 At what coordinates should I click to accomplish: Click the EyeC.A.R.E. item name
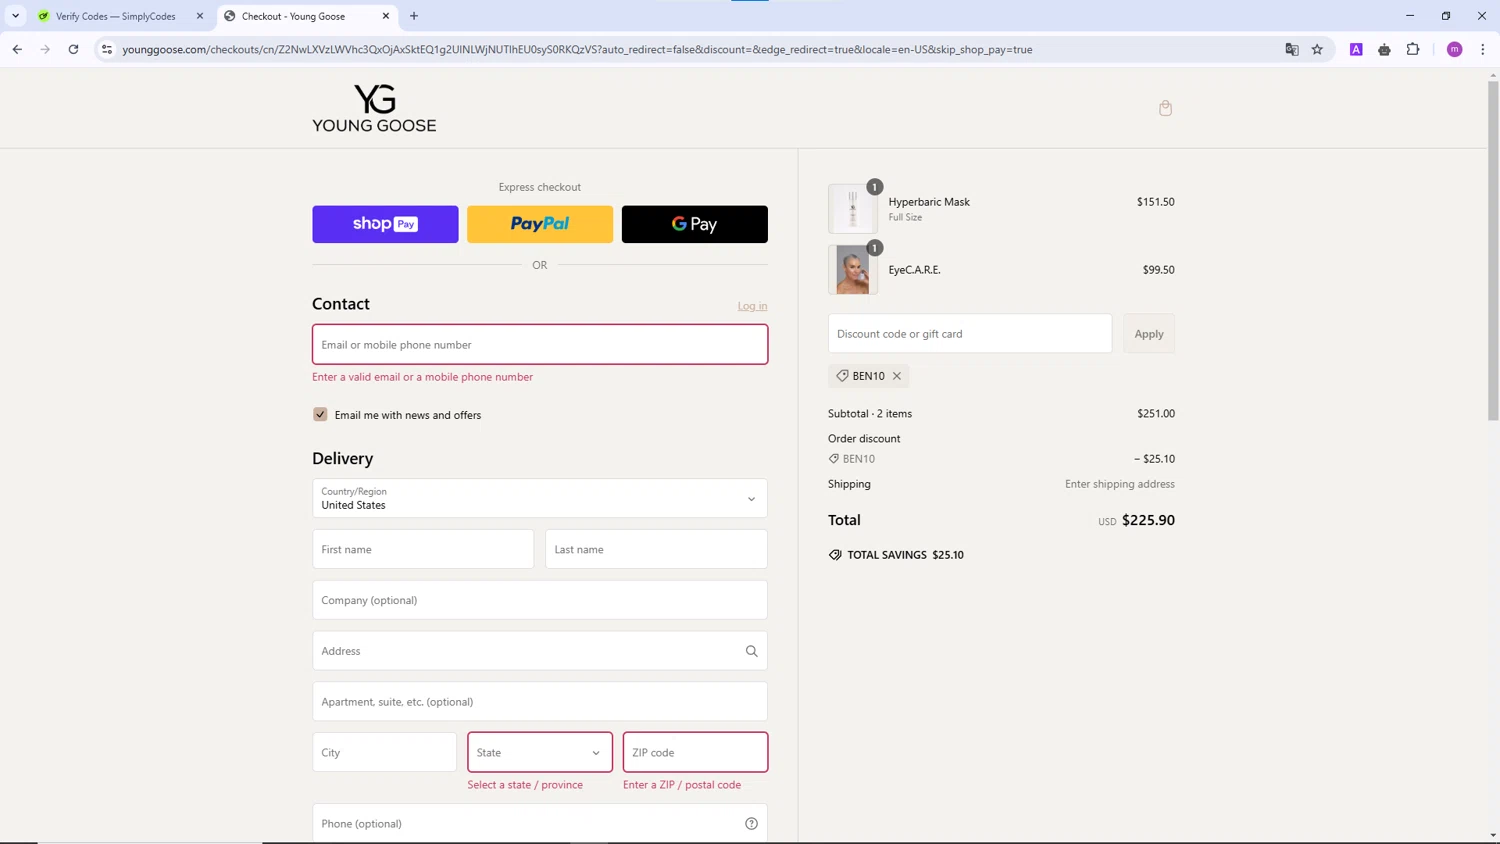pyautogui.click(x=915, y=270)
